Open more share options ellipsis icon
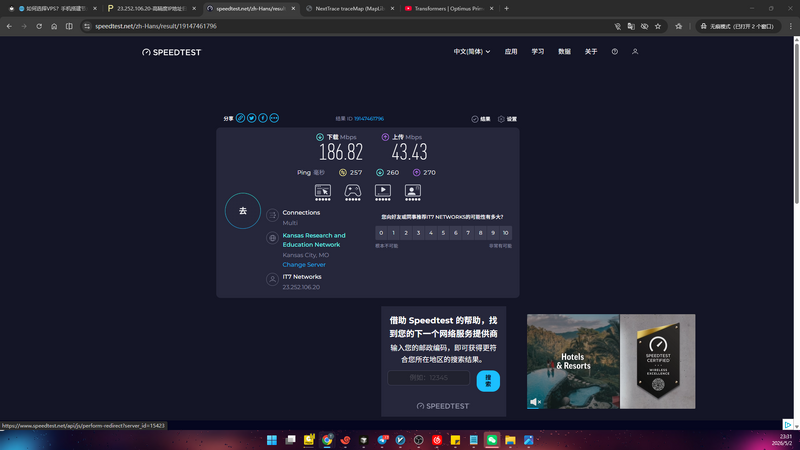The image size is (800, 450). click(274, 118)
